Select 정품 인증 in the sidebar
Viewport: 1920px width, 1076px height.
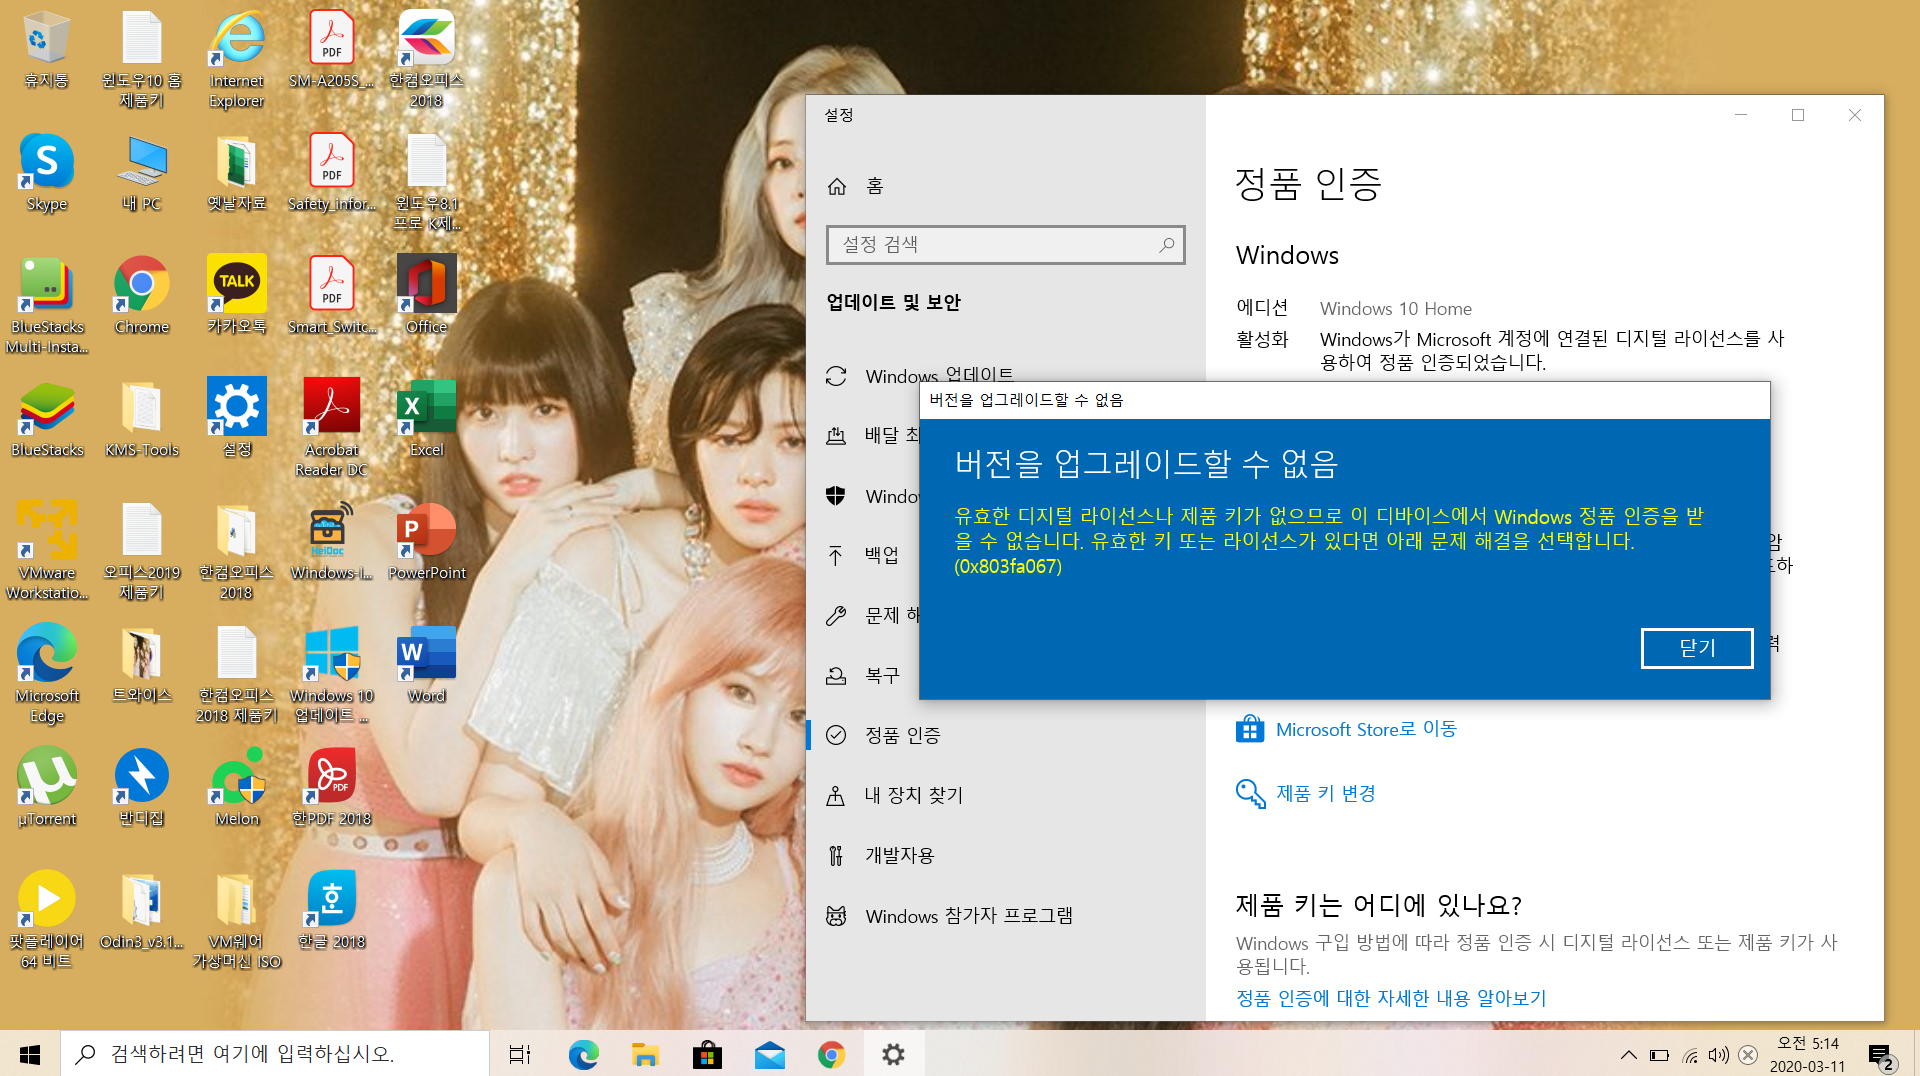1005,735
